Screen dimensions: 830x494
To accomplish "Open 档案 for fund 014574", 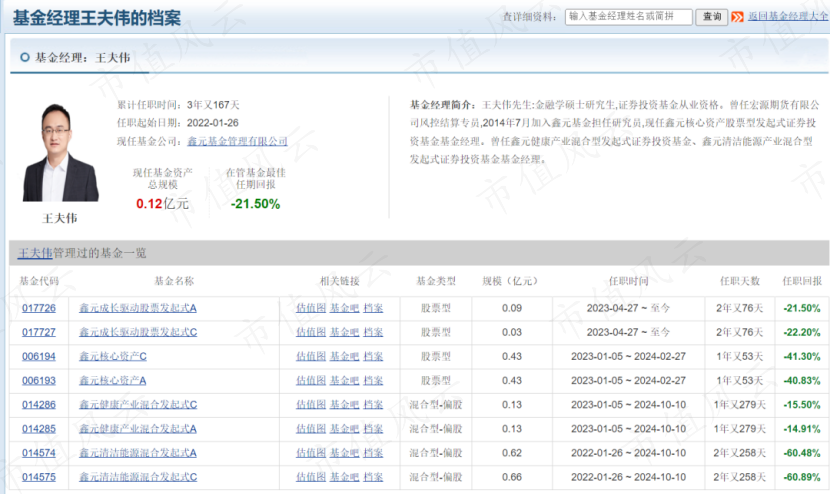I will [x=373, y=453].
